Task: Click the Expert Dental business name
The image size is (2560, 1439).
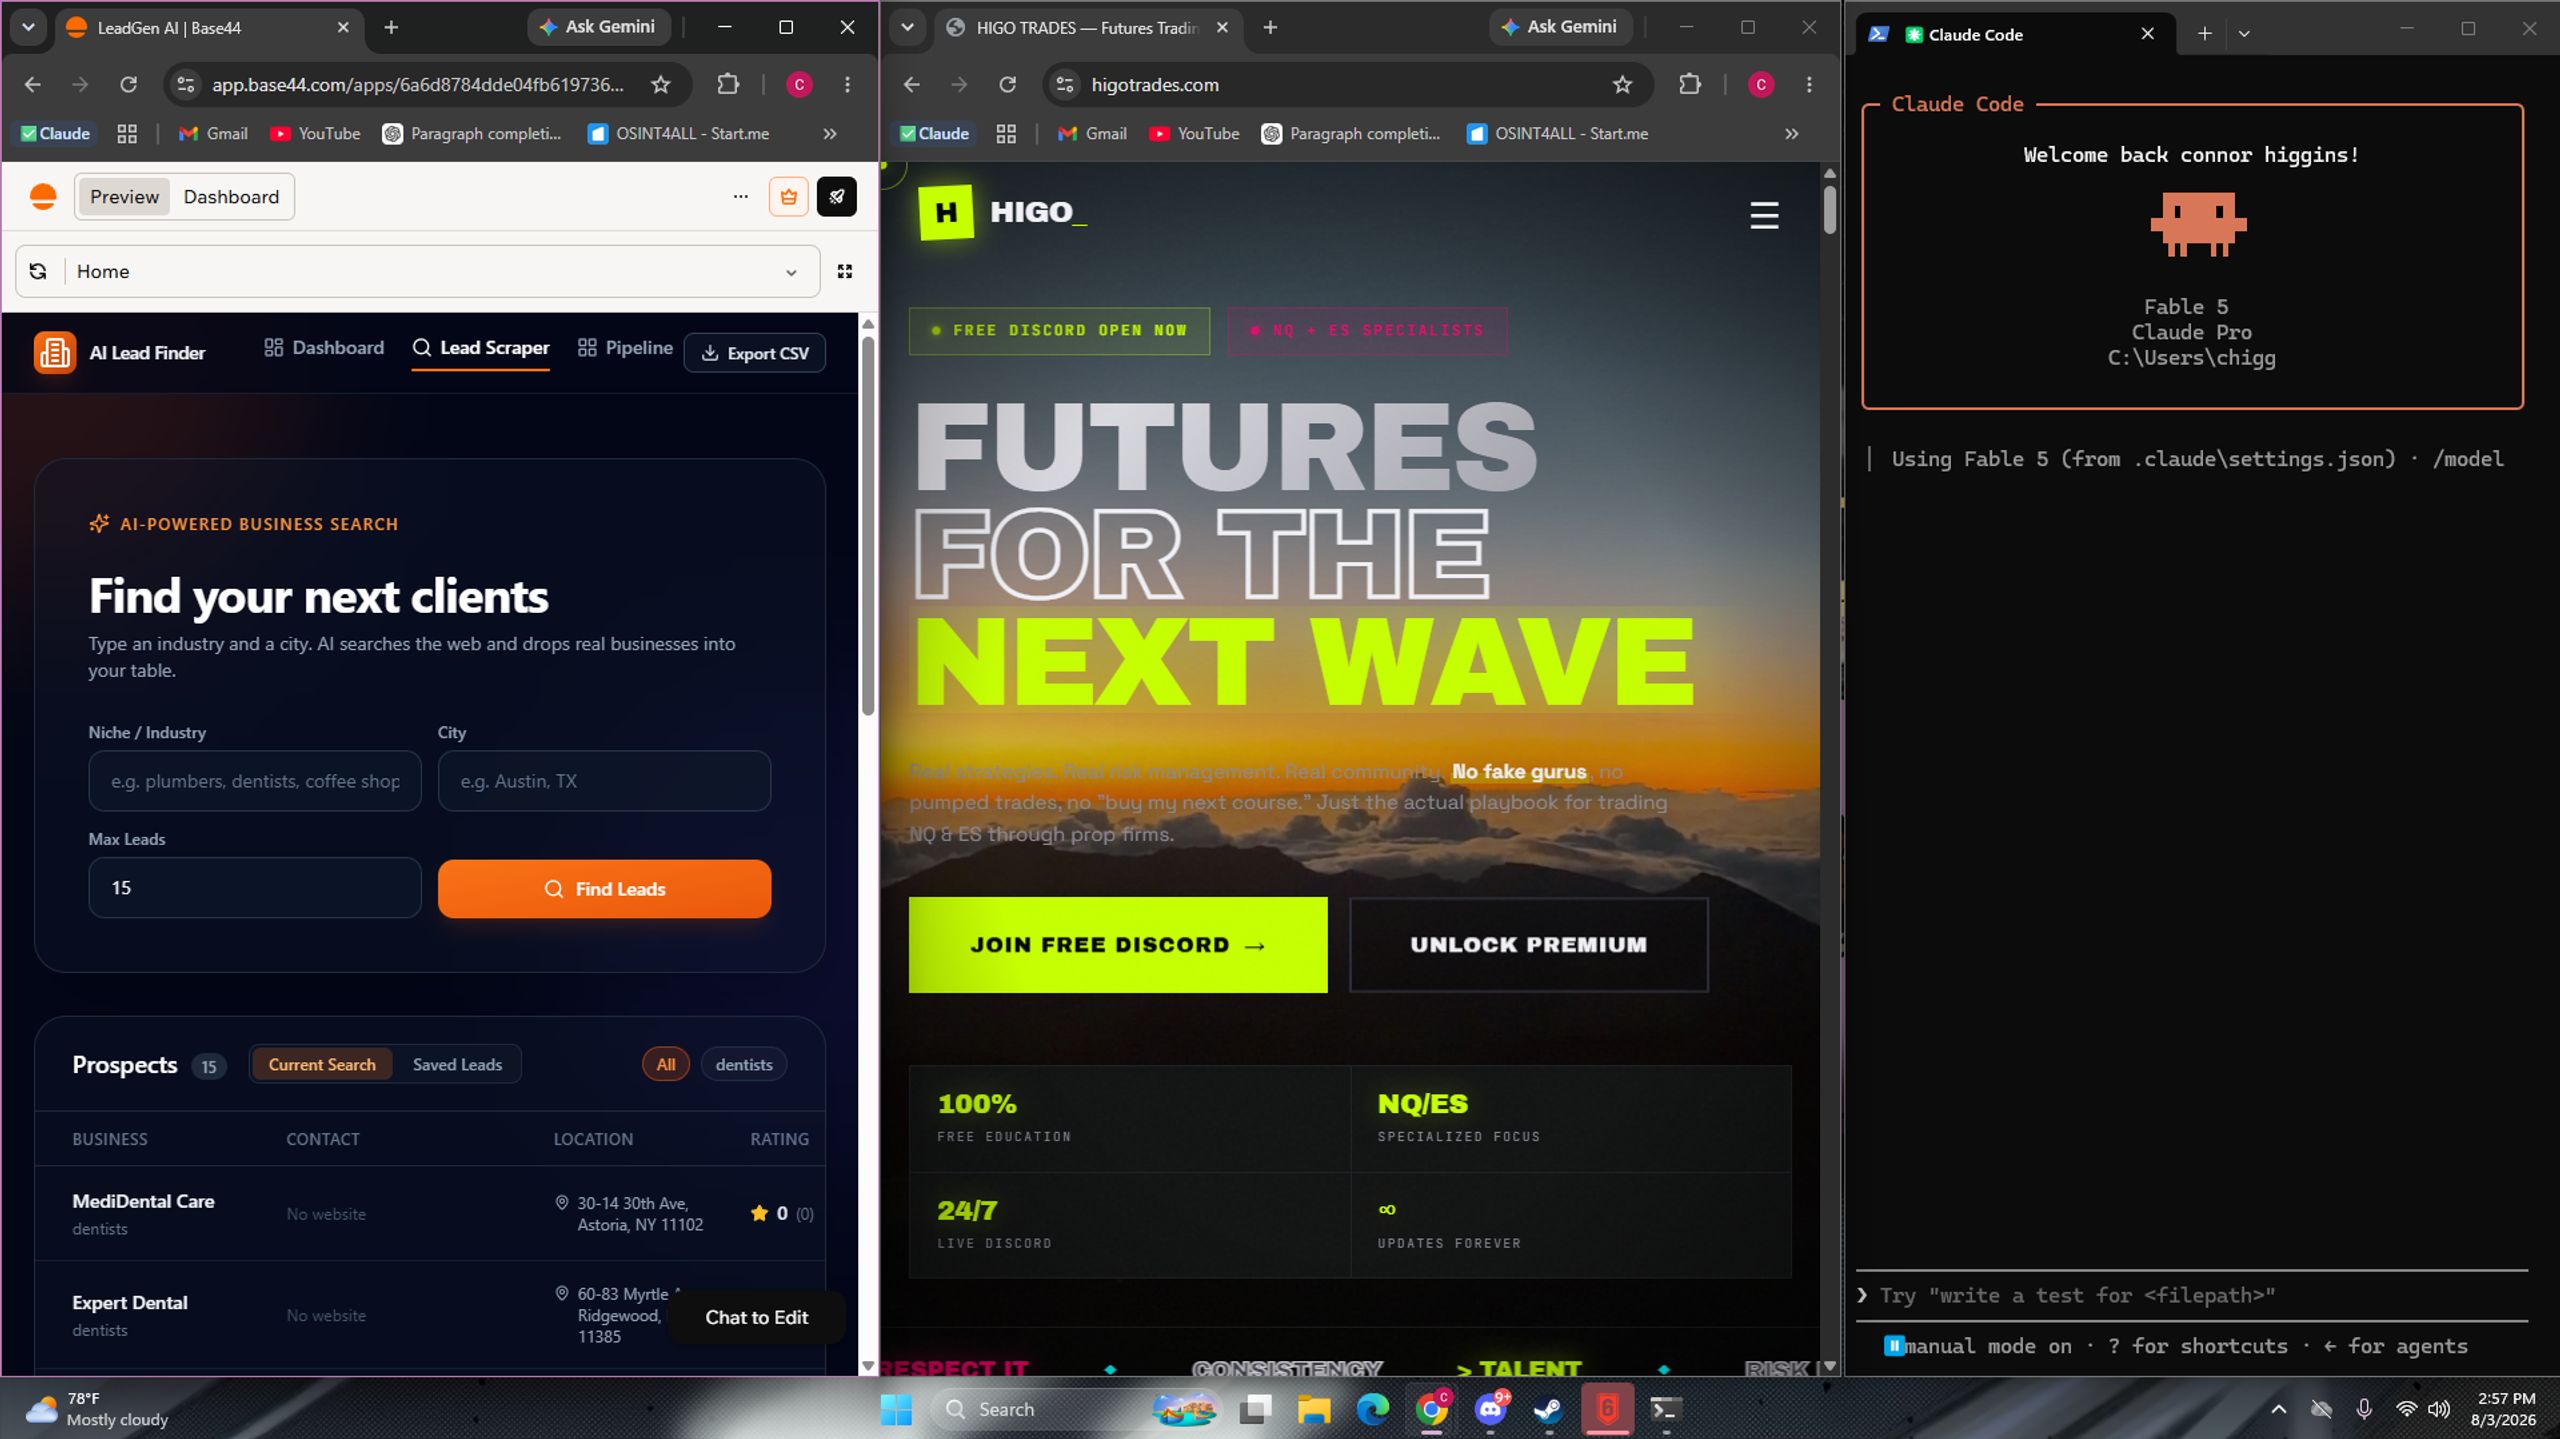Action: coord(130,1303)
